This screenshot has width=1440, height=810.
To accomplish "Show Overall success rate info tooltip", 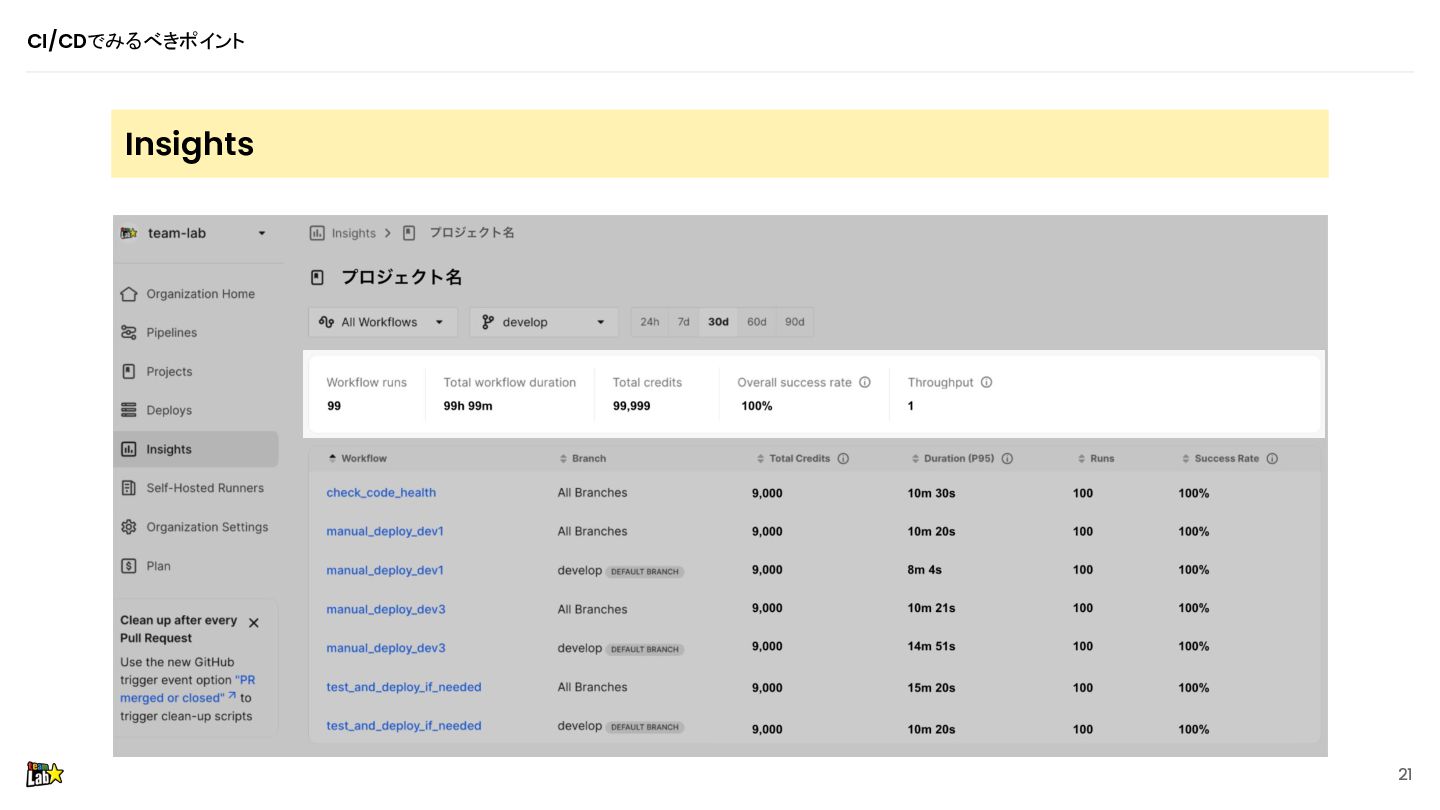I will pyautogui.click(x=865, y=382).
